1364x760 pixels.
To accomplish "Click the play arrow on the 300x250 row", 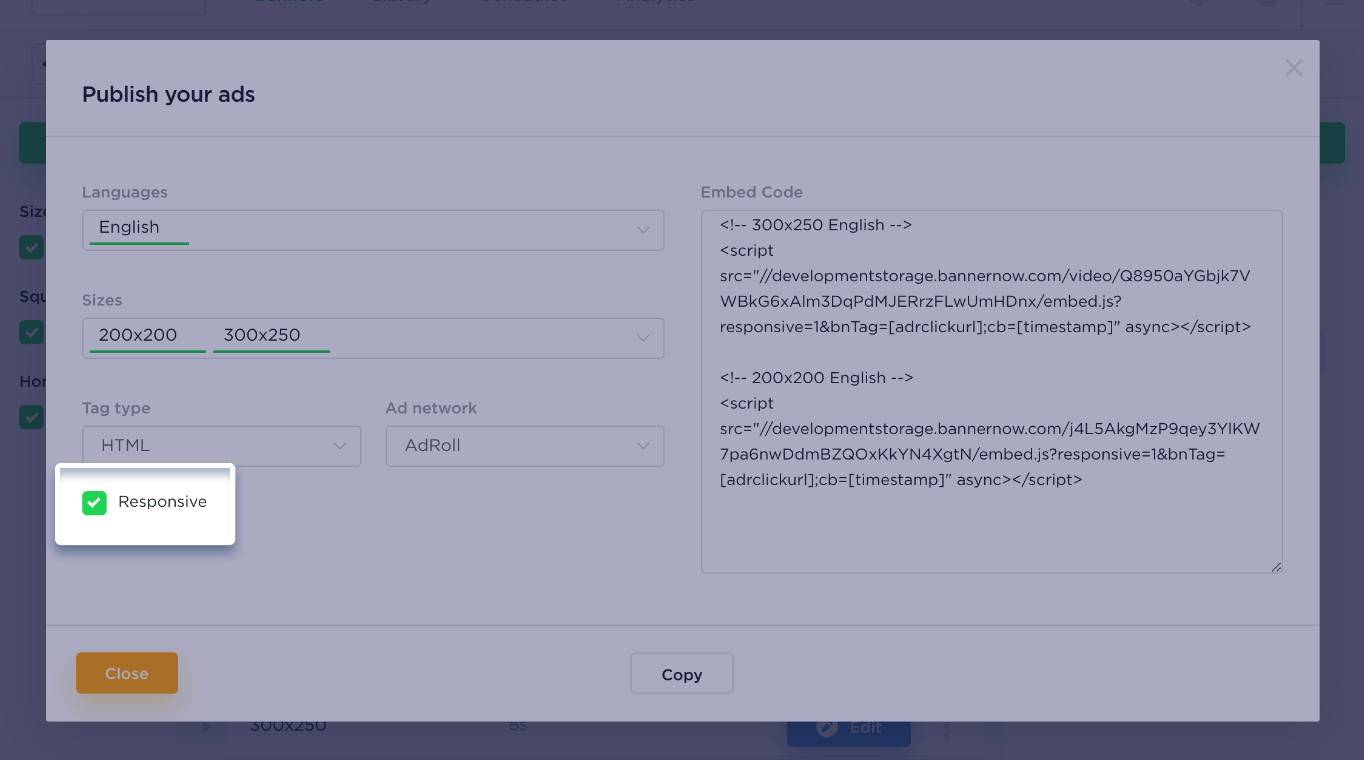I will (207, 726).
